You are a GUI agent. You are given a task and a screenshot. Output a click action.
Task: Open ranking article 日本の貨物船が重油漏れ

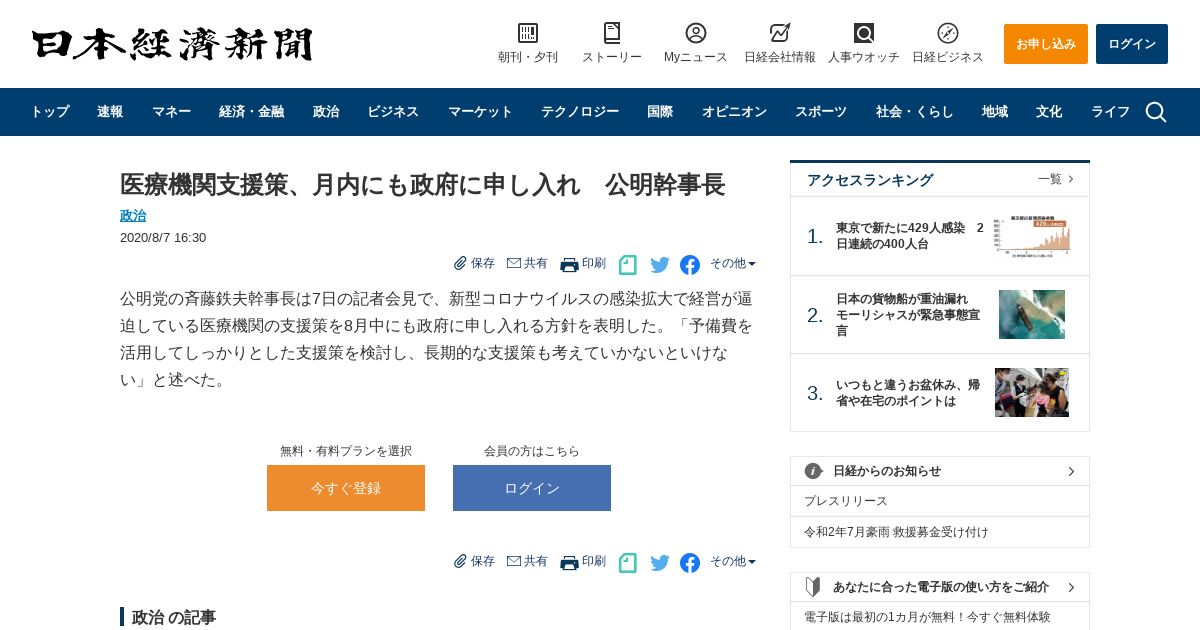(908, 314)
